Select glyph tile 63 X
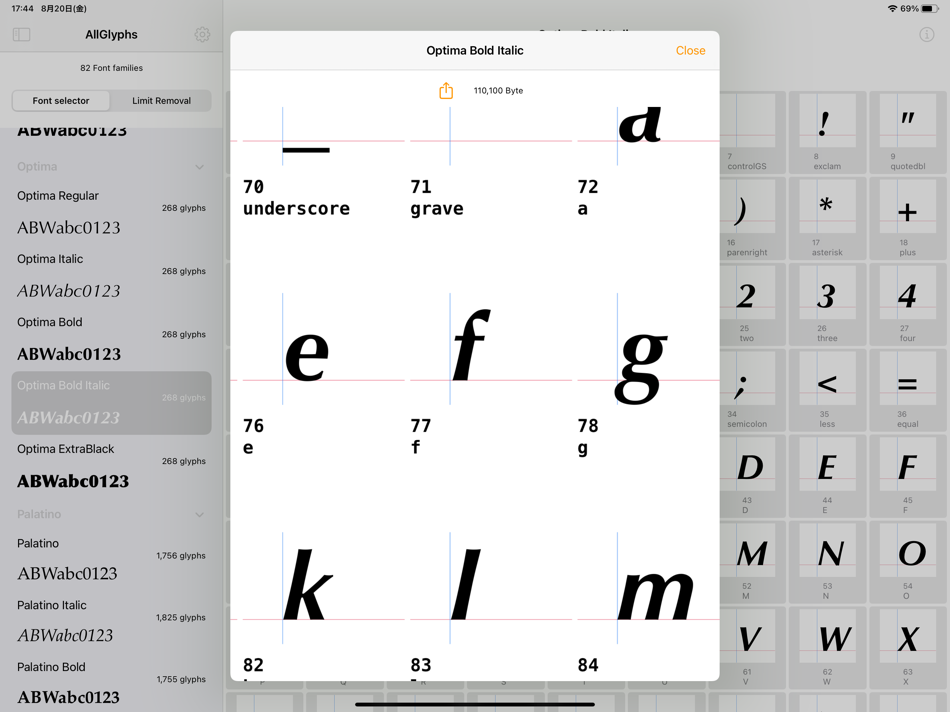Screen dimensions: 950x712 [x=908, y=648]
